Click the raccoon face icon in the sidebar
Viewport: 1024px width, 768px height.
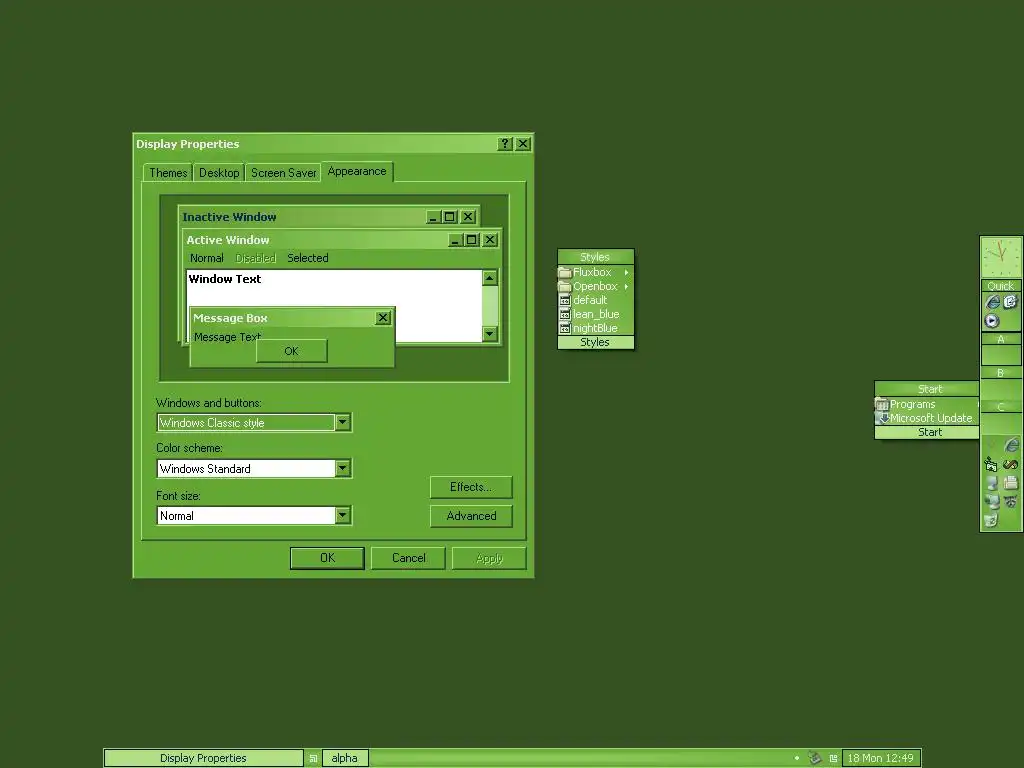pos(1010,502)
